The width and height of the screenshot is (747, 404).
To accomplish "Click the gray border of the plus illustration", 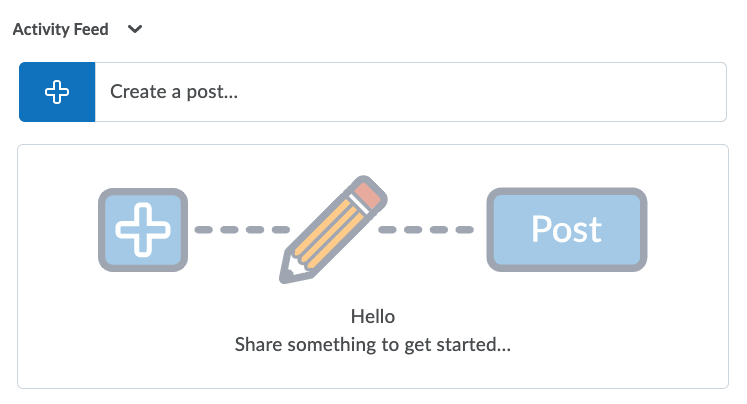I will coord(103,229).
